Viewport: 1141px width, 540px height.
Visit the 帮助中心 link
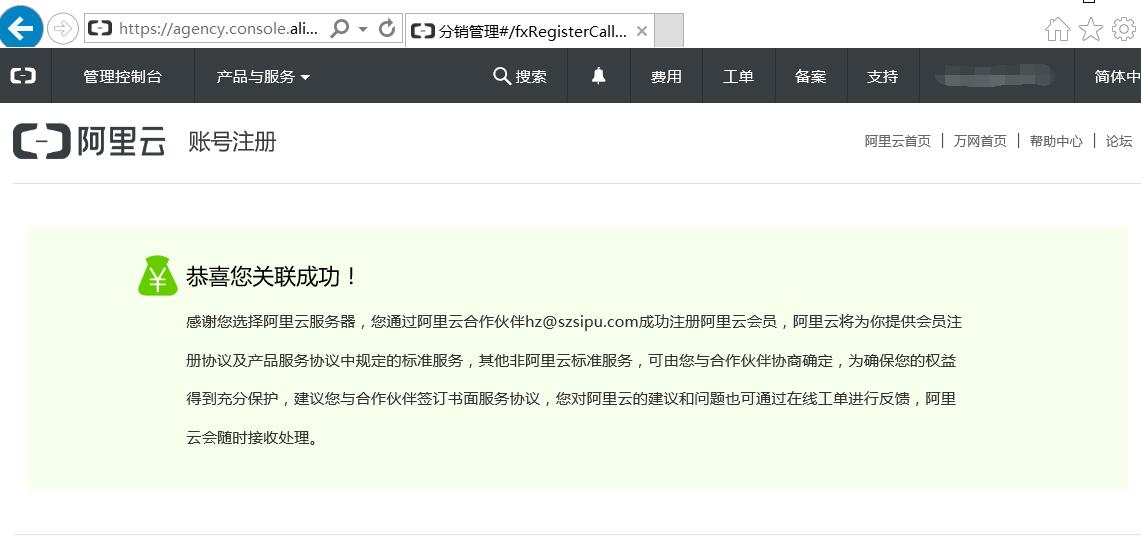1055,141
